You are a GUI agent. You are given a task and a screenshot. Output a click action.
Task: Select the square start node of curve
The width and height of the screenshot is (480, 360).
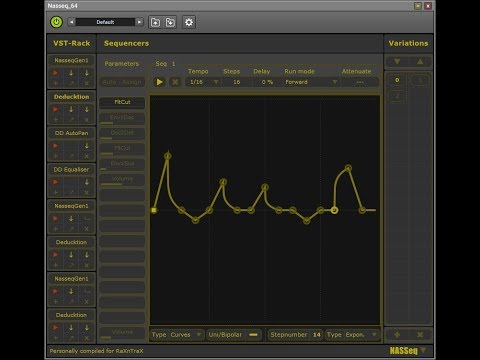[x=154, y=210]
